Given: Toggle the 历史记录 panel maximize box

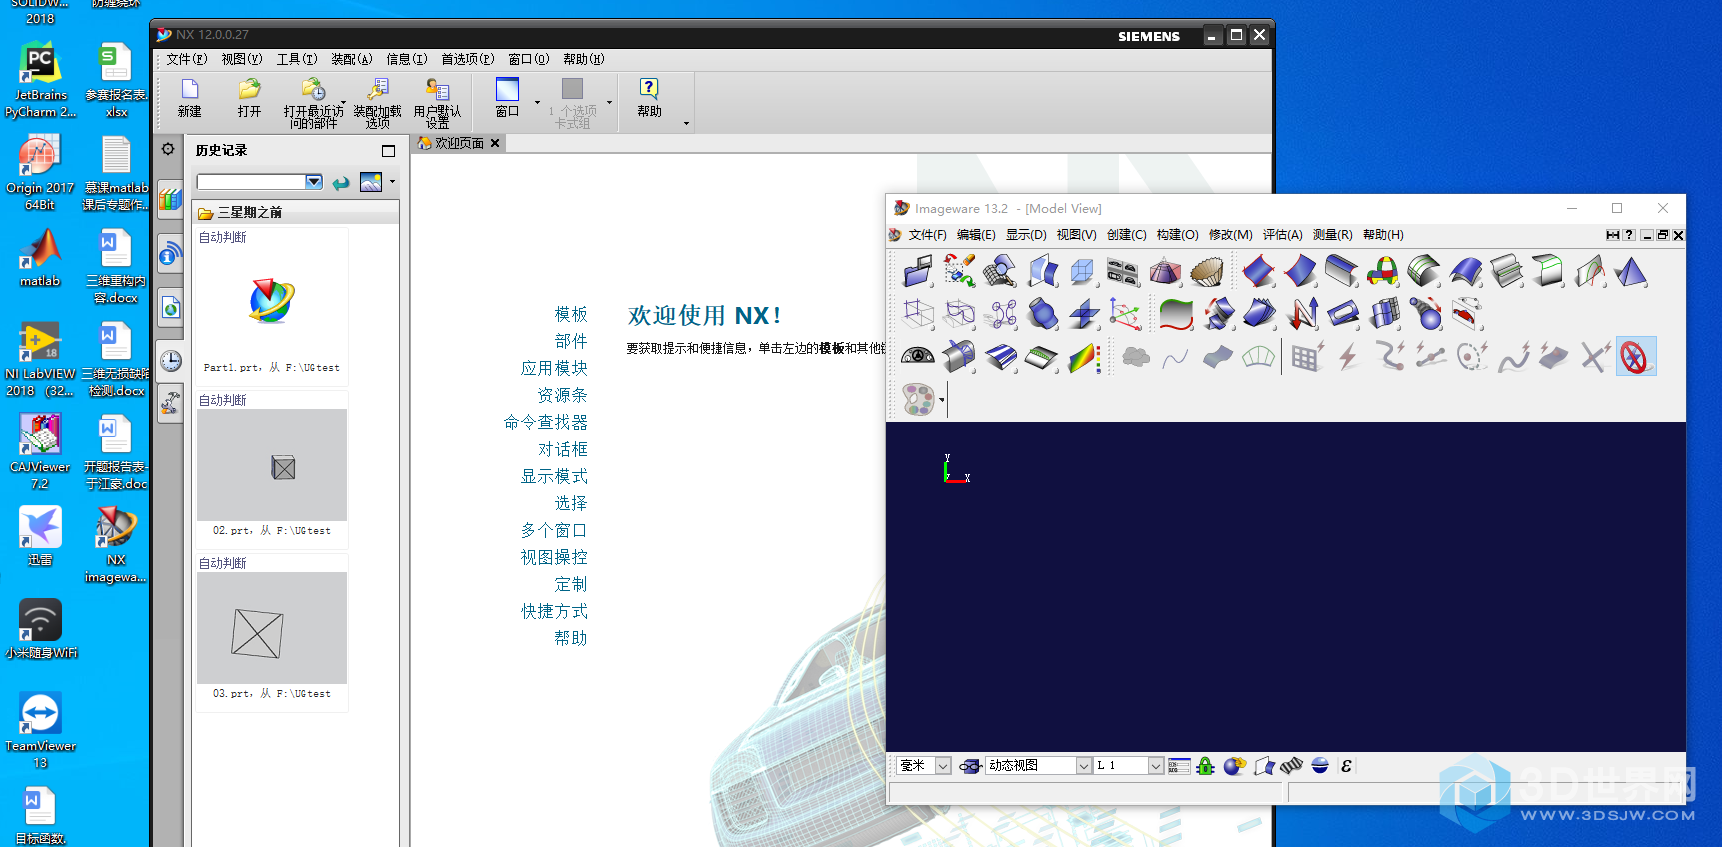Looking at the screenshot, I should coord(389,151).
